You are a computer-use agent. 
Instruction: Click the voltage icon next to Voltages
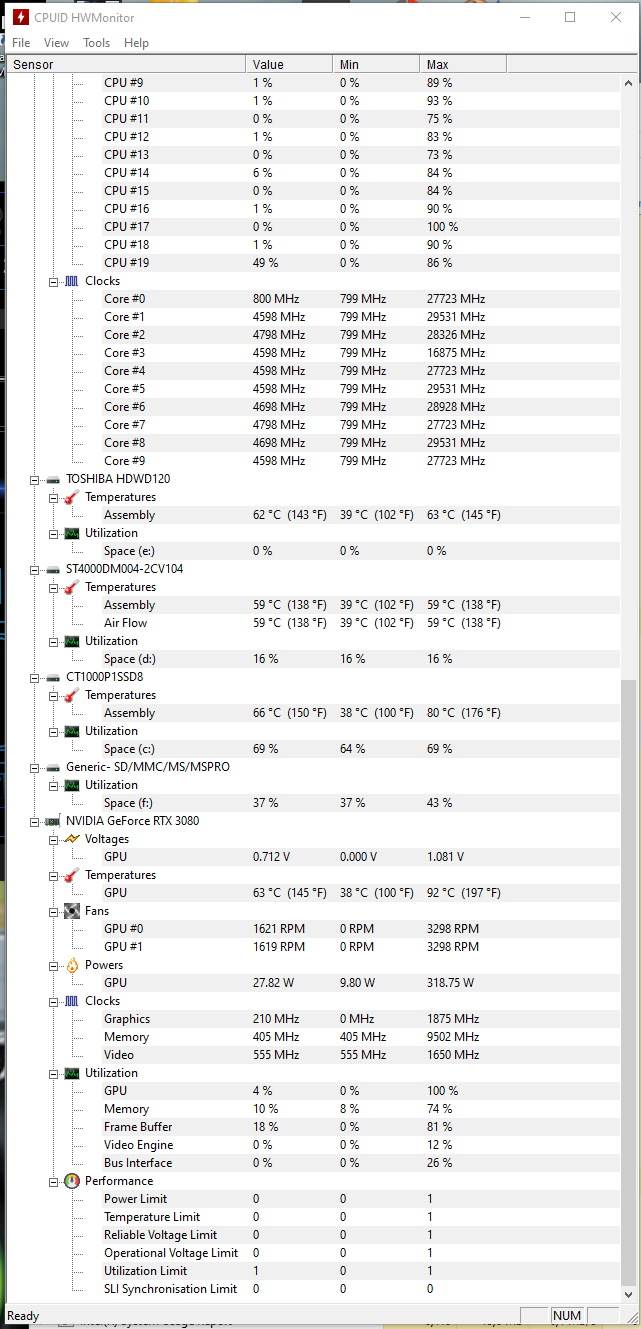pos(72,839)
